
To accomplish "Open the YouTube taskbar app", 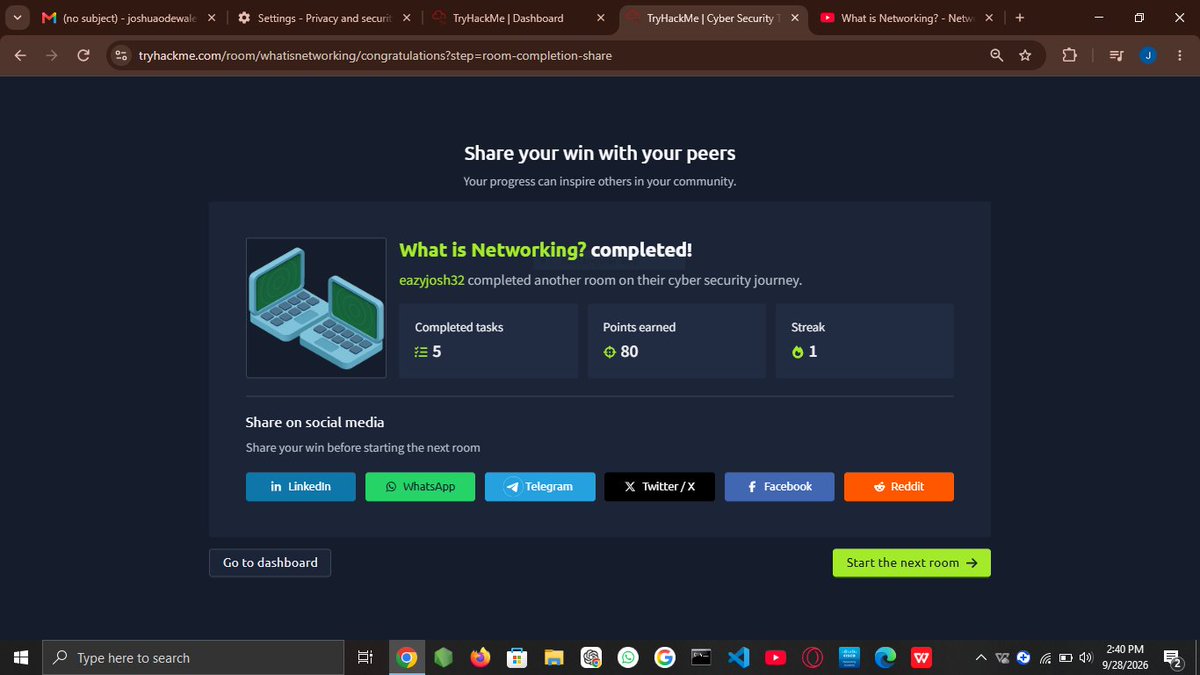I will point(775,657).
